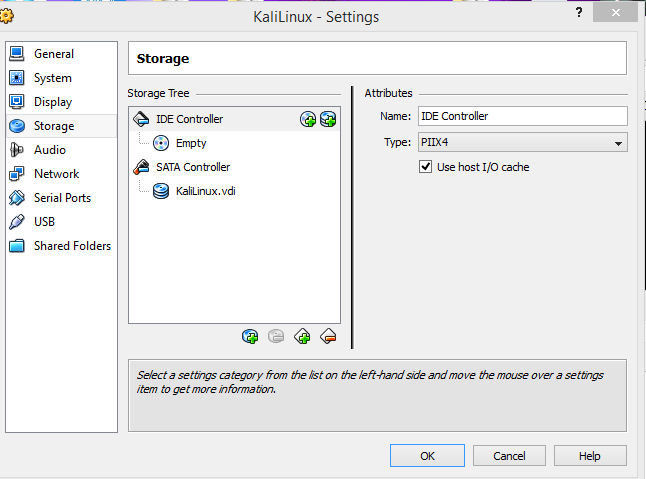646x479 pixels.
Task: Click the IDE Controller icon in the storage tree
Action: point(141,119)
